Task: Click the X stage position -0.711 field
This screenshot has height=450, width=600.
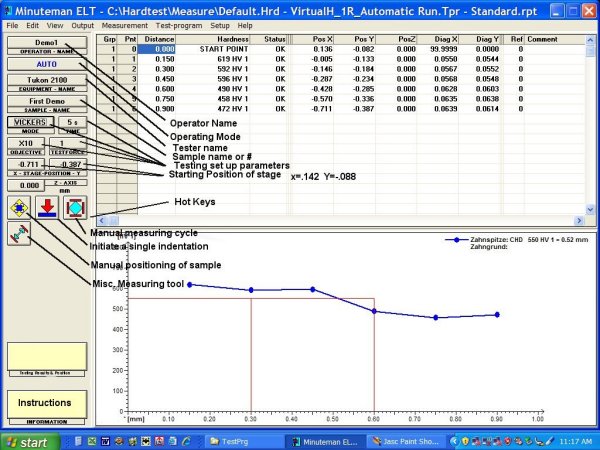Action: click(26, 165)
